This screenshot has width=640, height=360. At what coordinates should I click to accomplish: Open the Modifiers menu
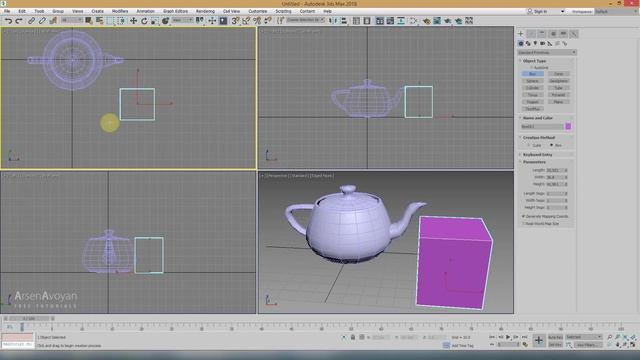click(x=120, y=11)
